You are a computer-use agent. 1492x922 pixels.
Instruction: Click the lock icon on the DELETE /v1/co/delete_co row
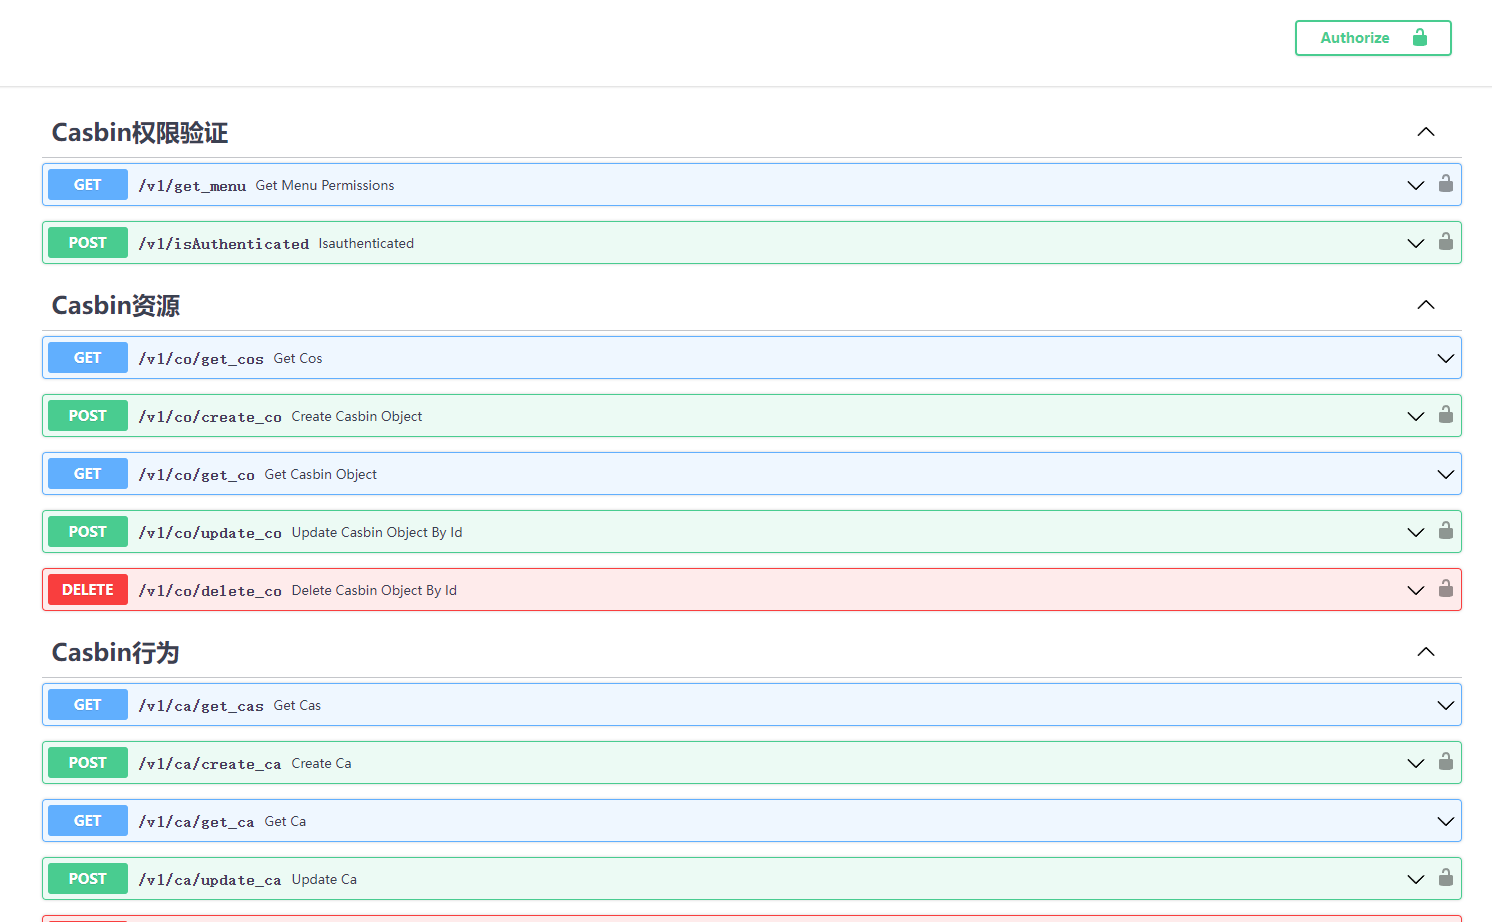click(1446, 588)
